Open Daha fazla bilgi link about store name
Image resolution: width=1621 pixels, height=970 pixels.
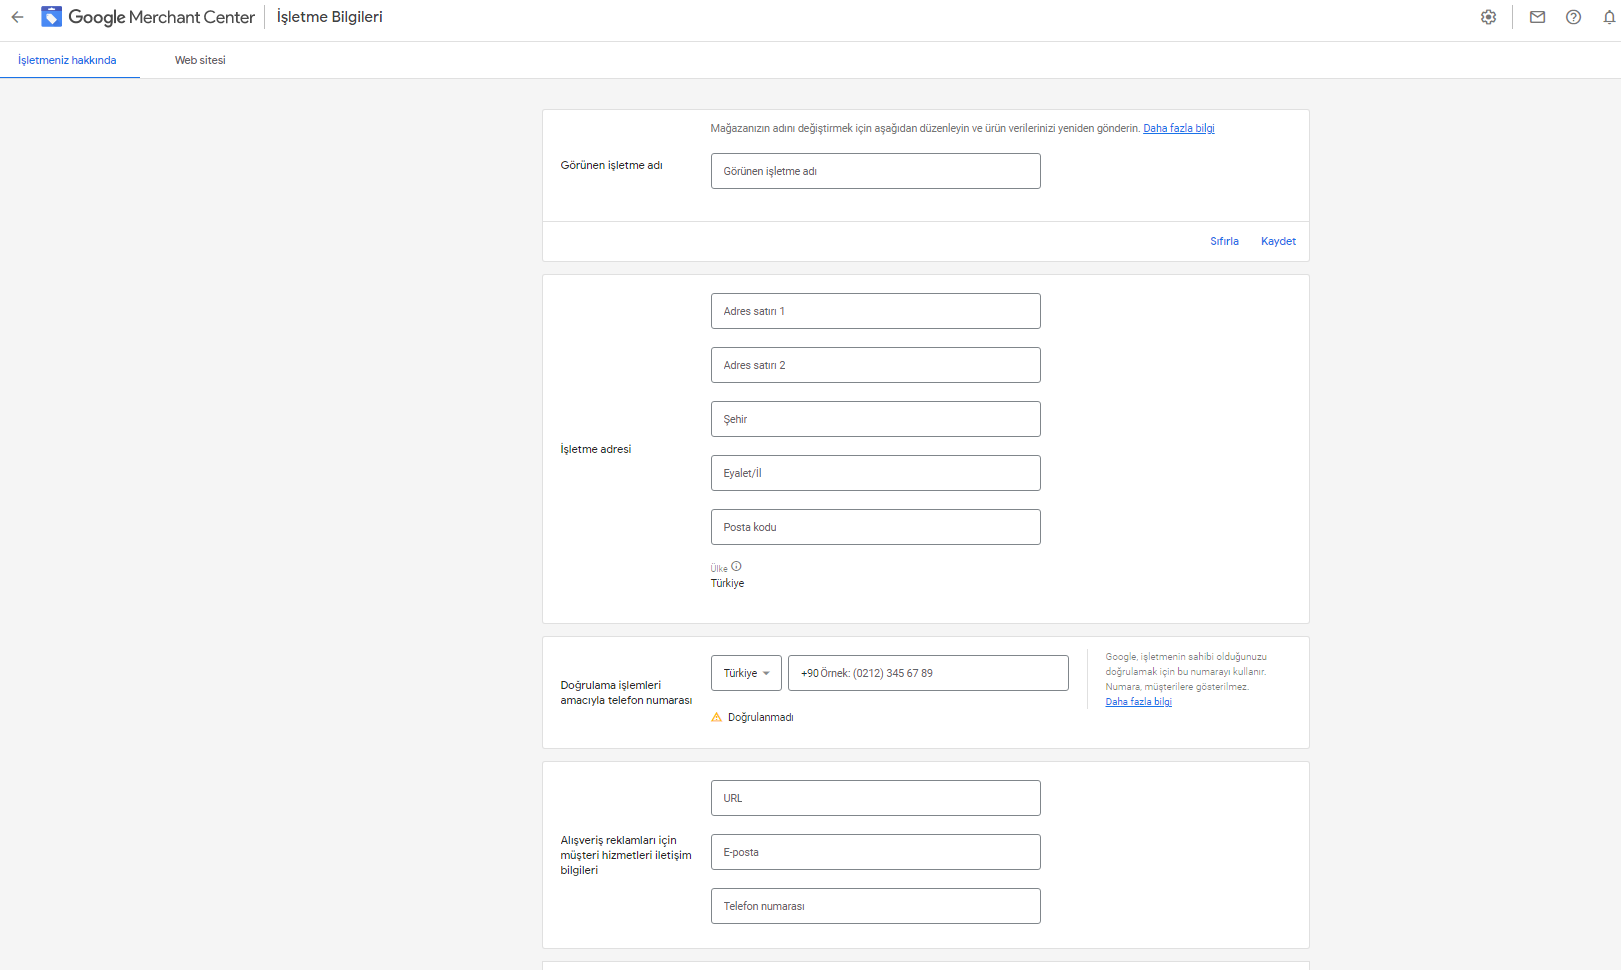pos(1179,128)
